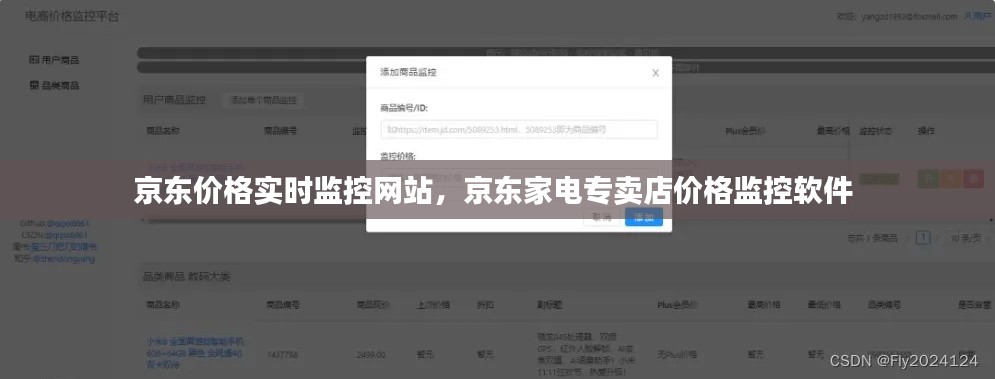Go to previous page with left chevron
Screen dimensions: 995x379
pyautogui.click(x=908, y=238)
